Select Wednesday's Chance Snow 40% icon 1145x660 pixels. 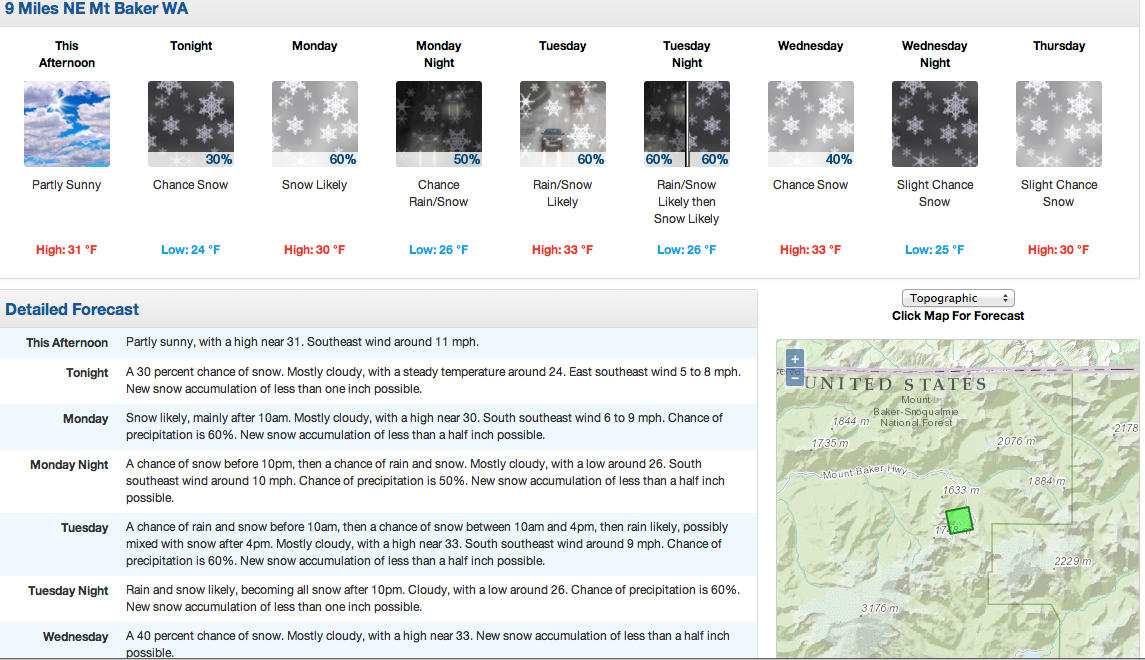coord(811,124)
